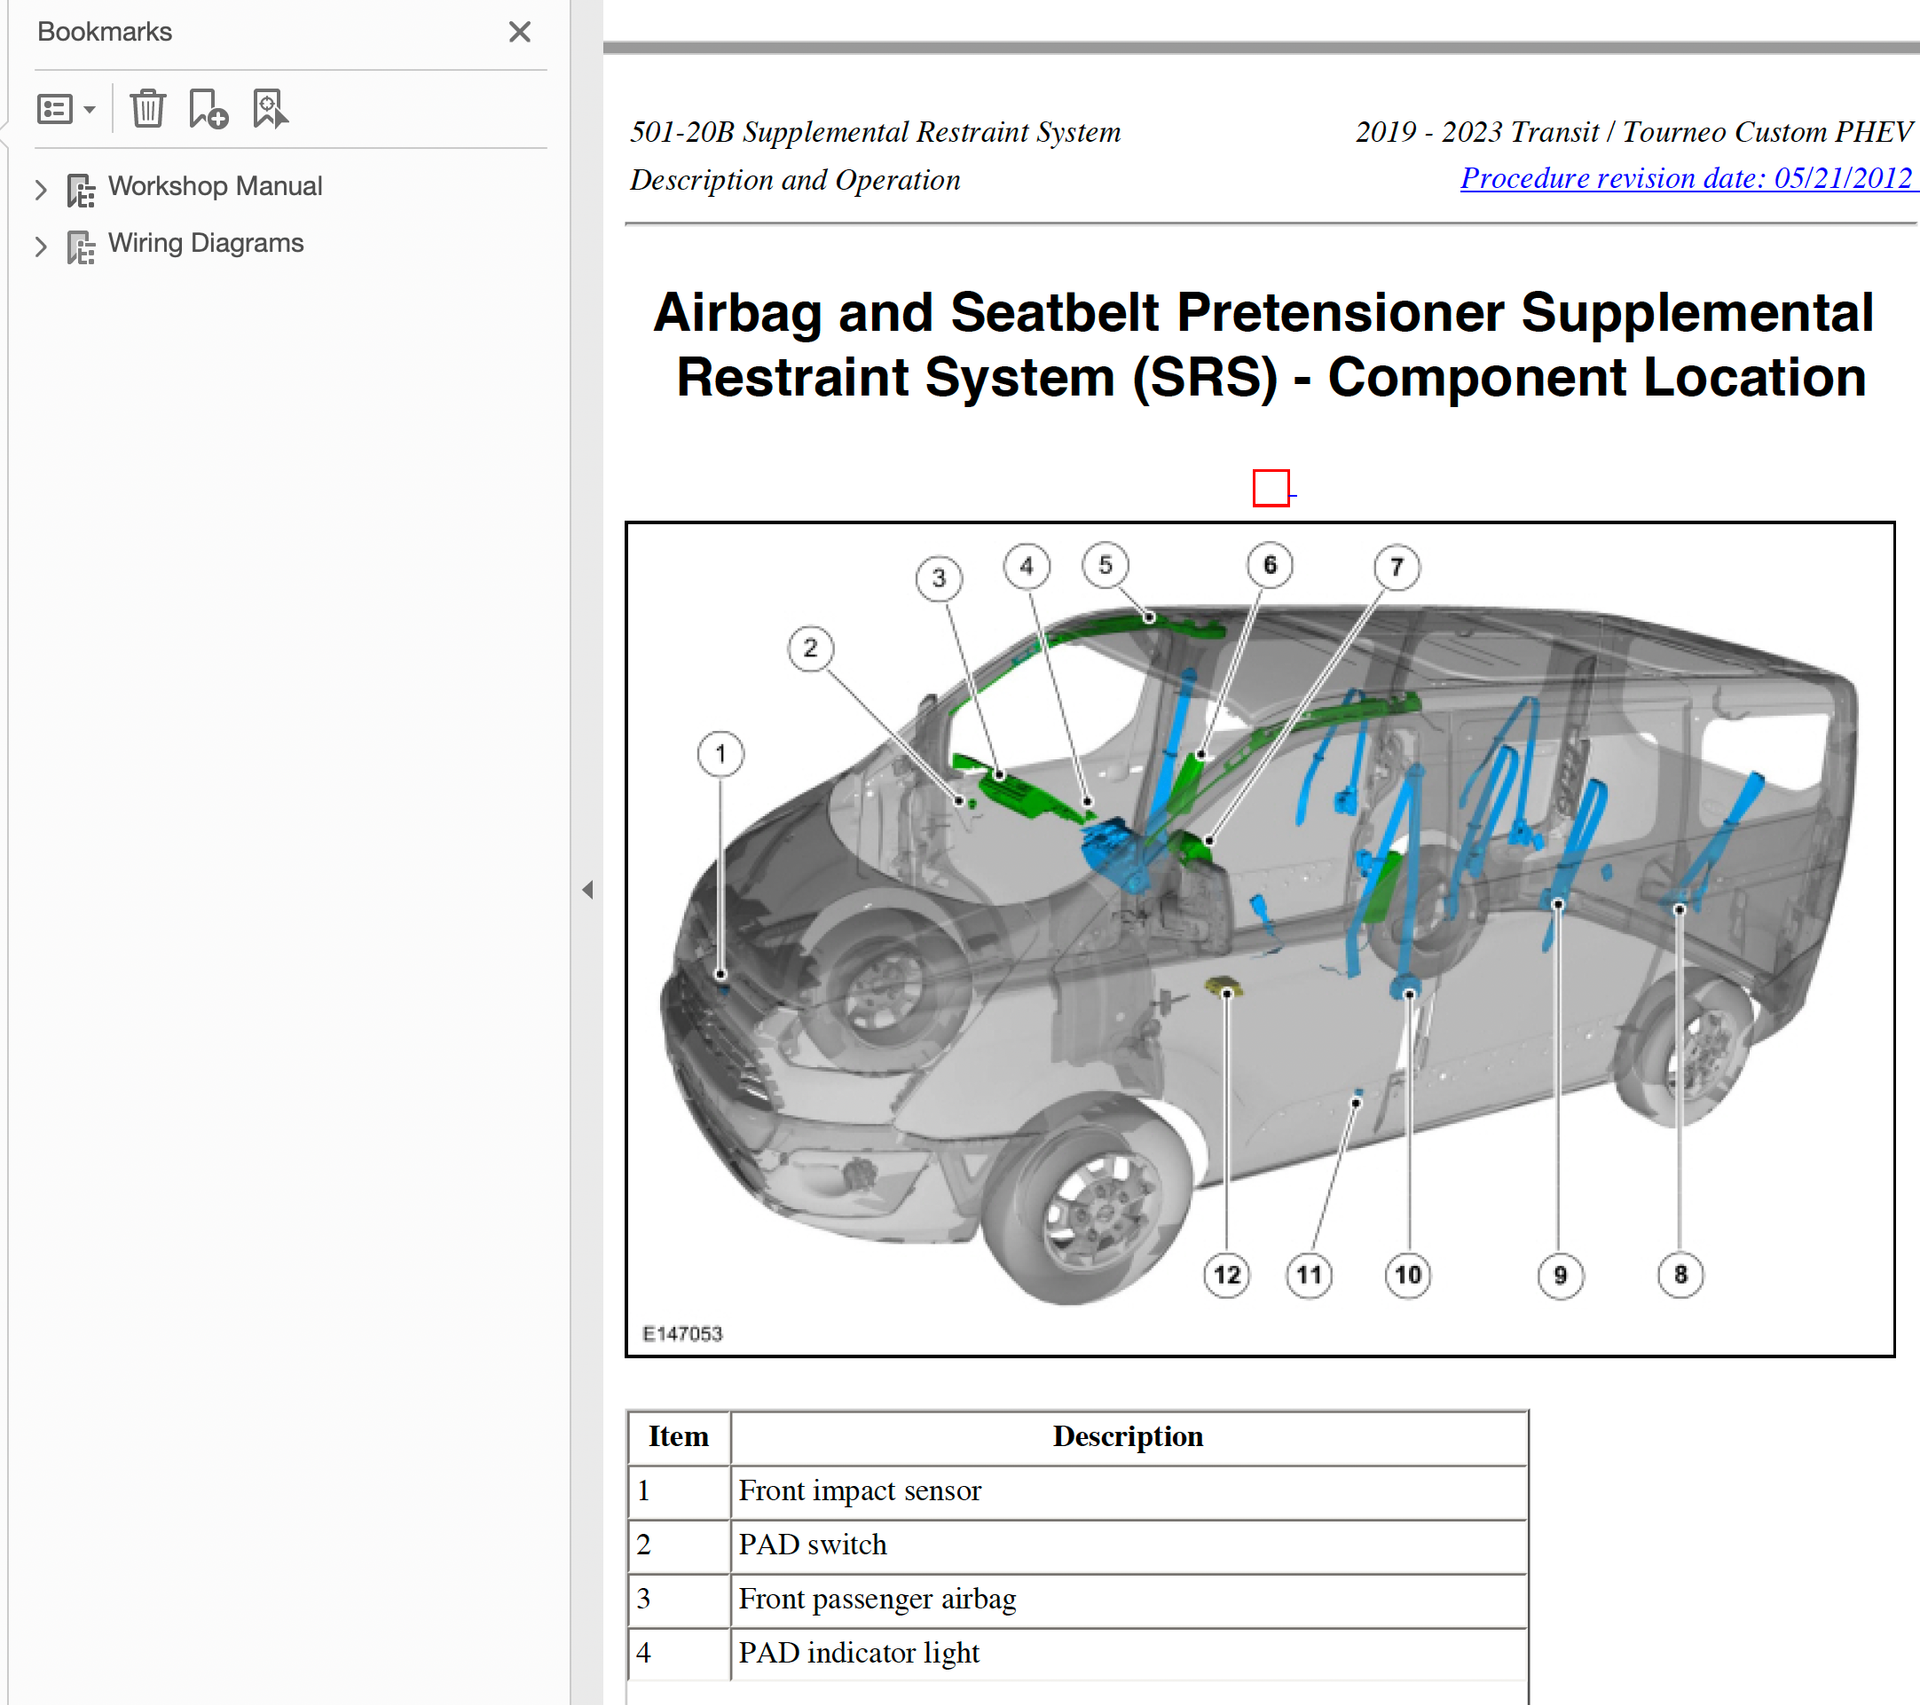Viewport: 1920px width, 1705px height.
Task: Select Workshop Manual bookmark entry
Action: [214, 186]
